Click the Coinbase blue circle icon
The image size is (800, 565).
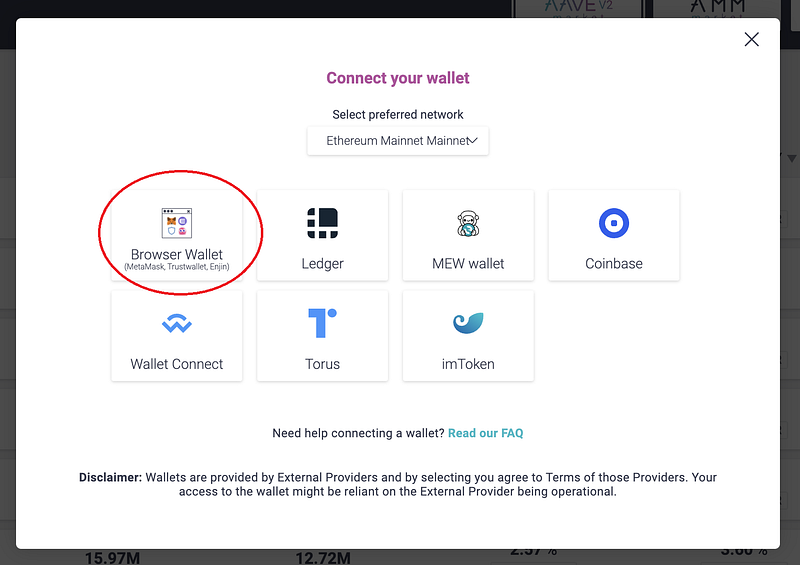pyautogui.click(x=614, y=223)
